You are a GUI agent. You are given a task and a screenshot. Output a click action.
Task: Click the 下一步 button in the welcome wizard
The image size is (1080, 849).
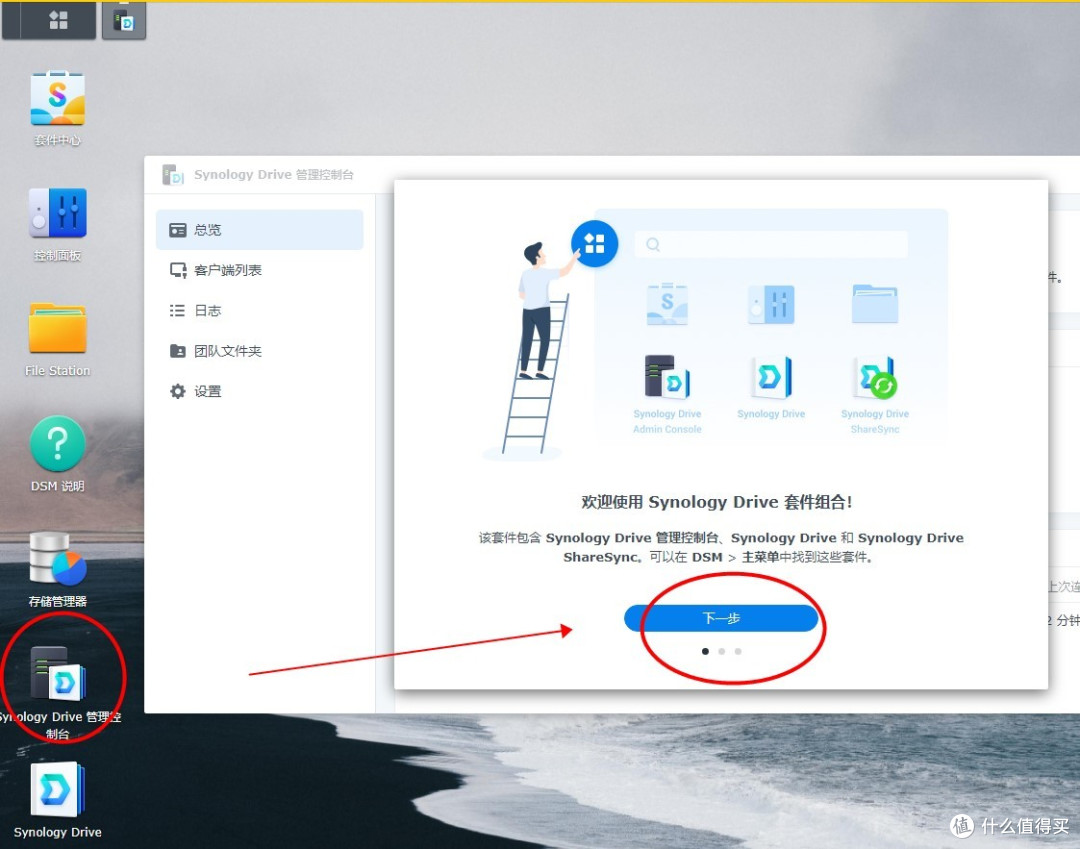coord(721,618)
